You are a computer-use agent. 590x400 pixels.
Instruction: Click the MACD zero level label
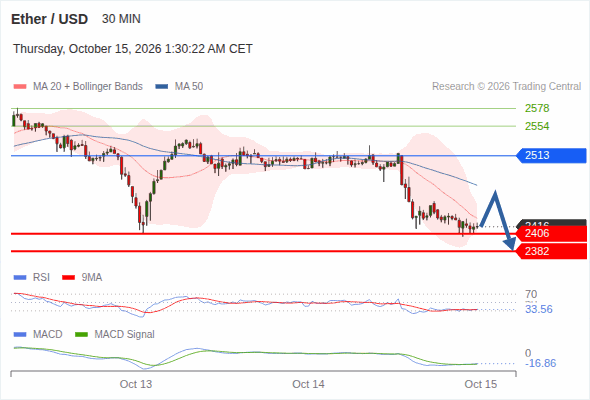point(528,353)
